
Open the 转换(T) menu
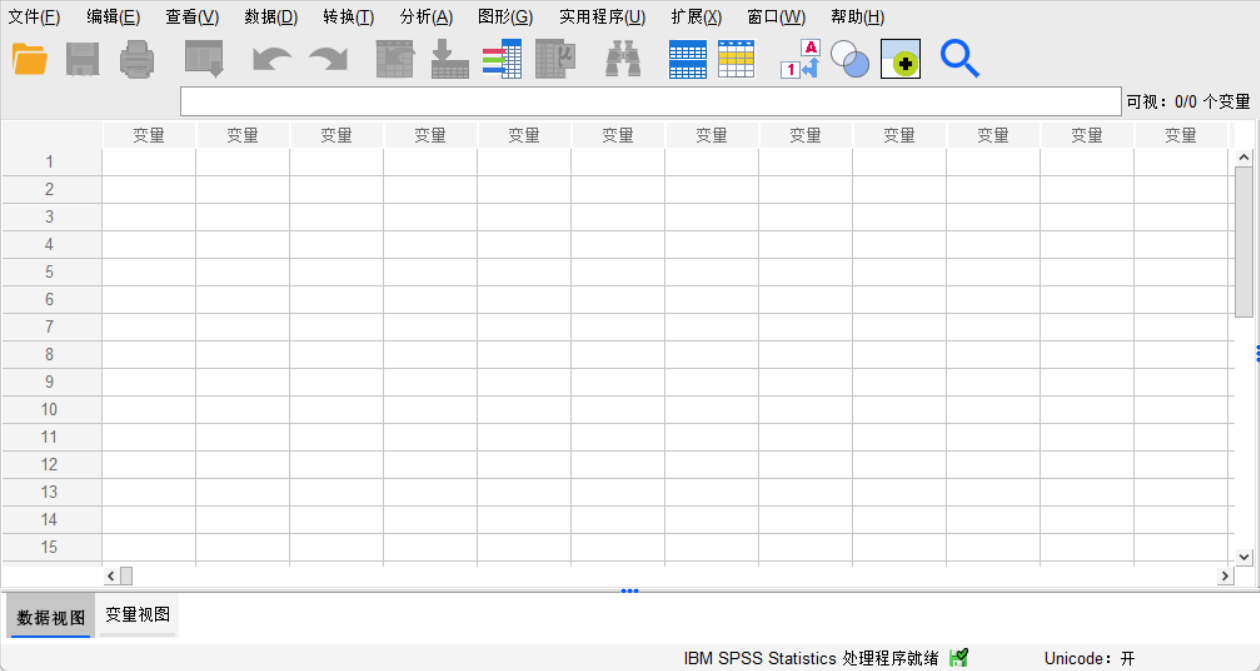tap(349, 17)
